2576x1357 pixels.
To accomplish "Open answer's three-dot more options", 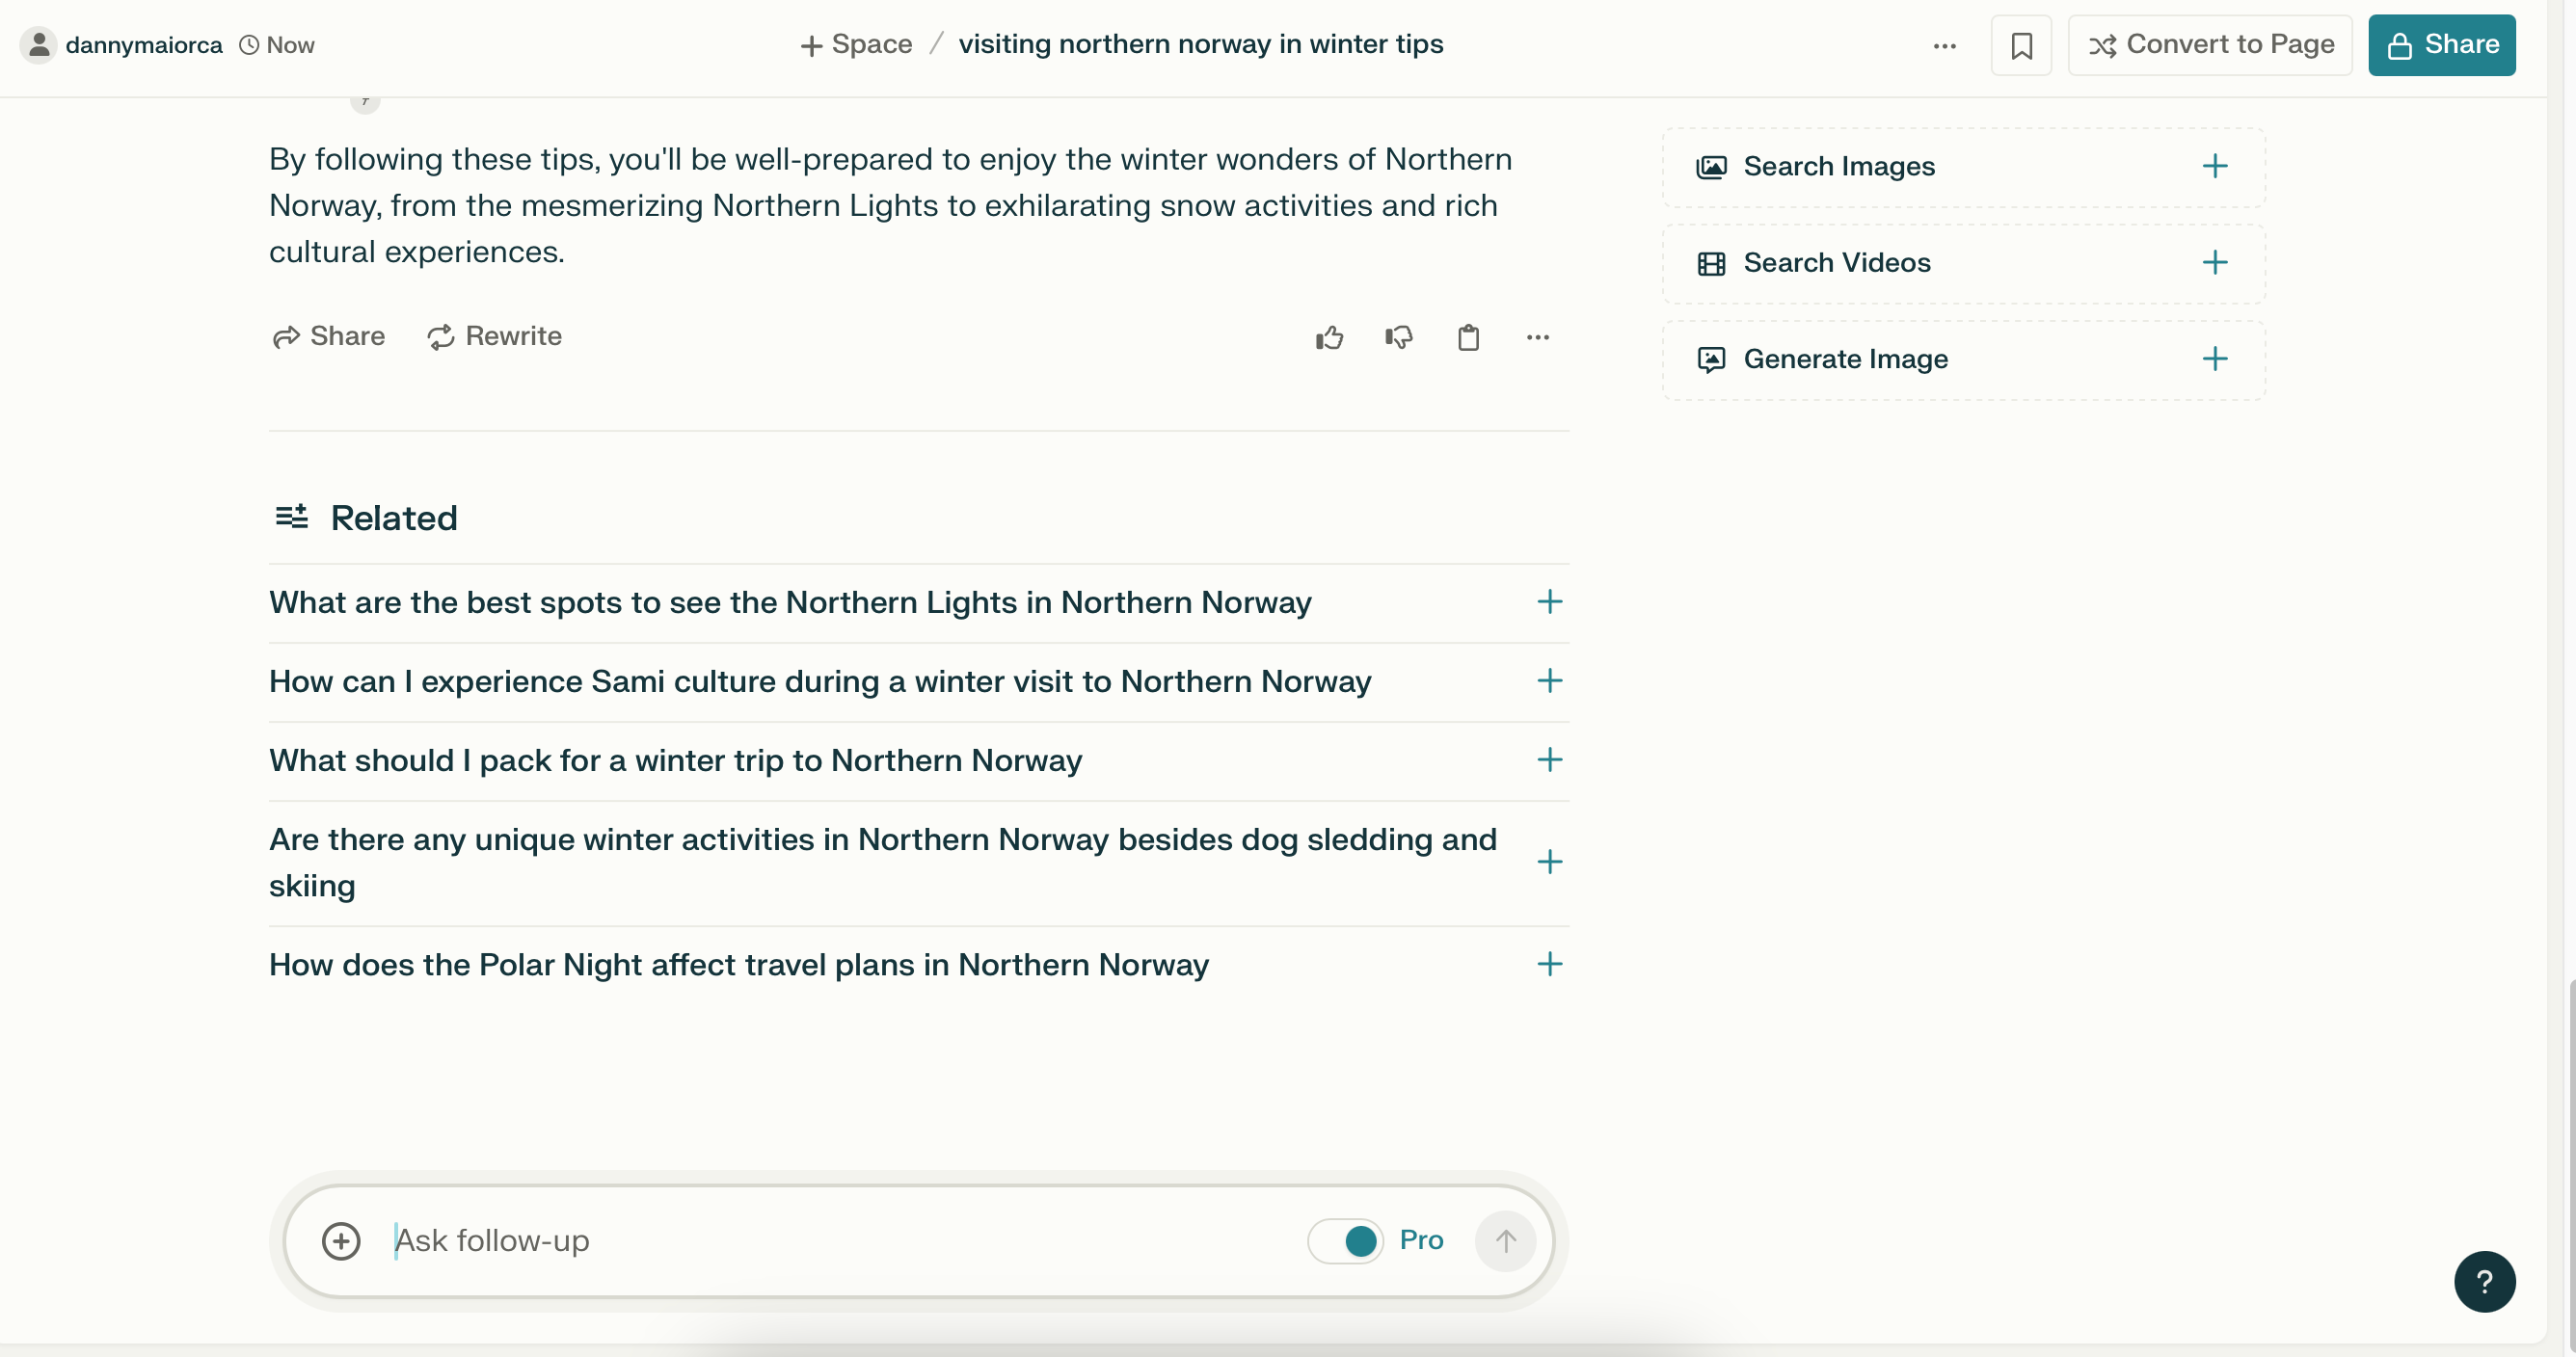I will (1538, 338).
